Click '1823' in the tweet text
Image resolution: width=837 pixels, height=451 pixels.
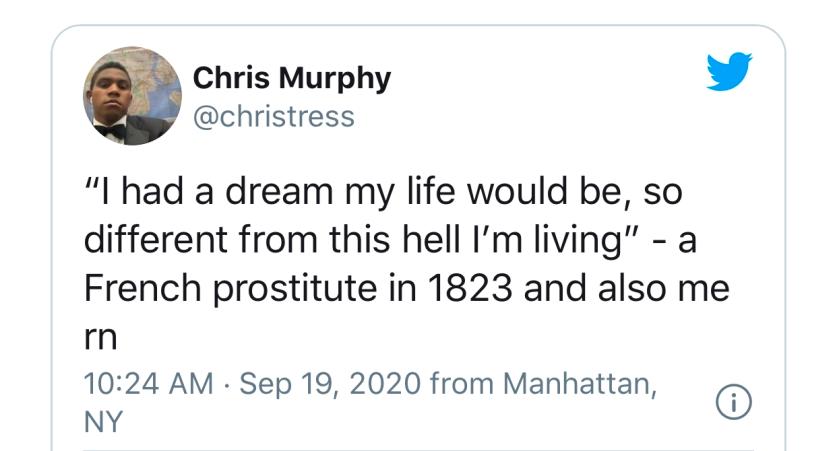click(x=470, y=288)
